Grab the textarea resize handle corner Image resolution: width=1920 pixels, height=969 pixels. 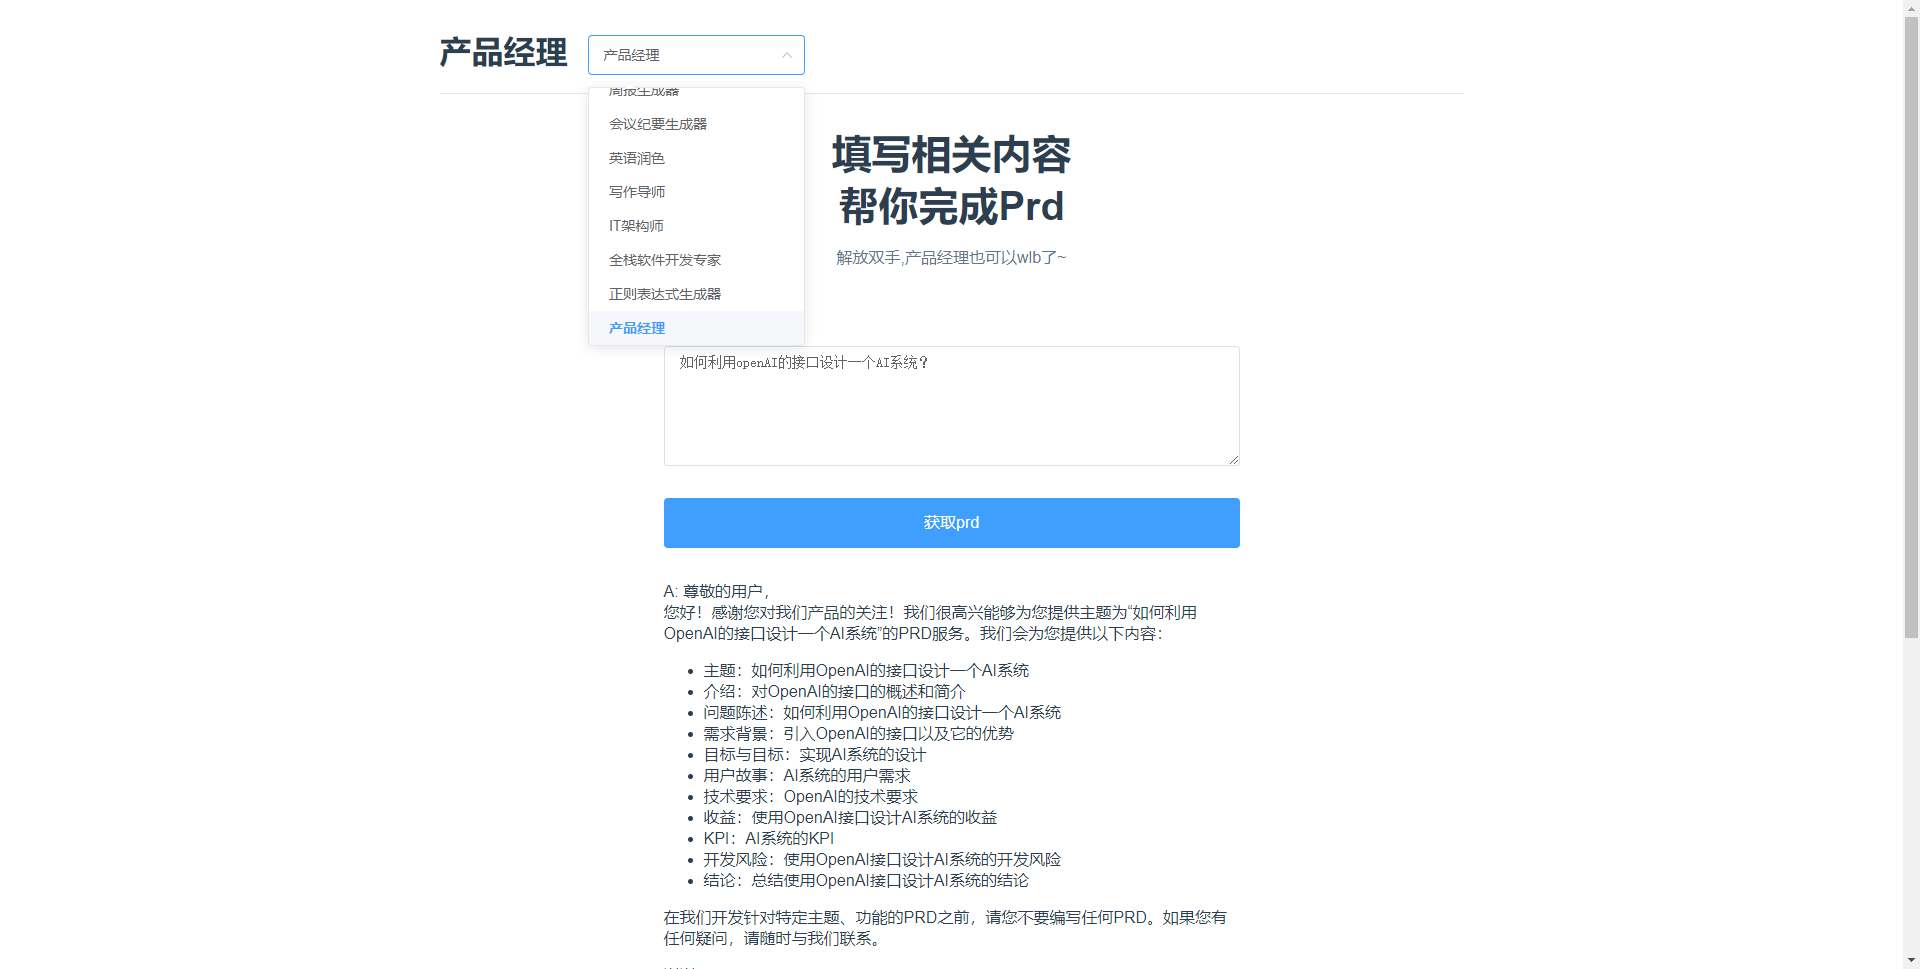[x=1234, y=460]
